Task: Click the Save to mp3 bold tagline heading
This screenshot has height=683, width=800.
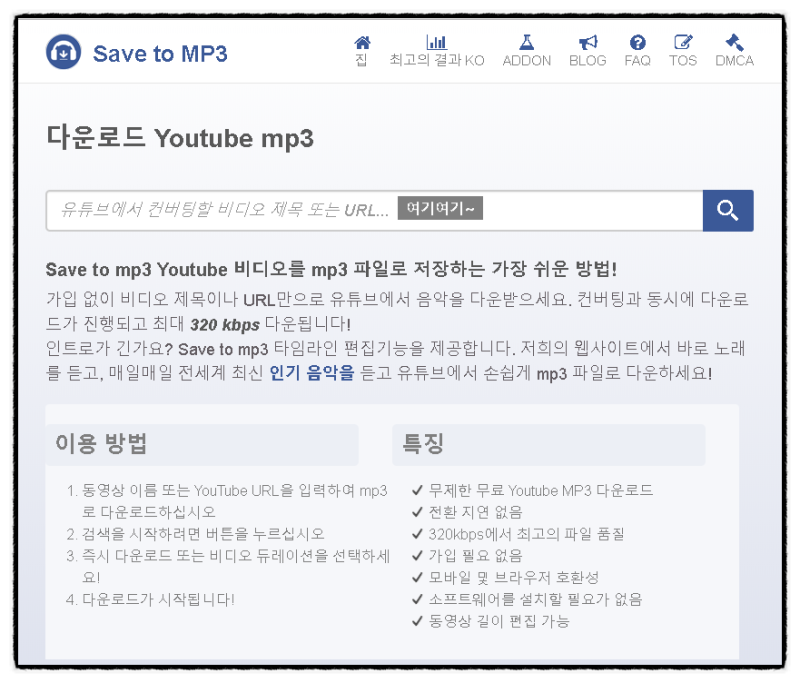Action: (332, 269)
